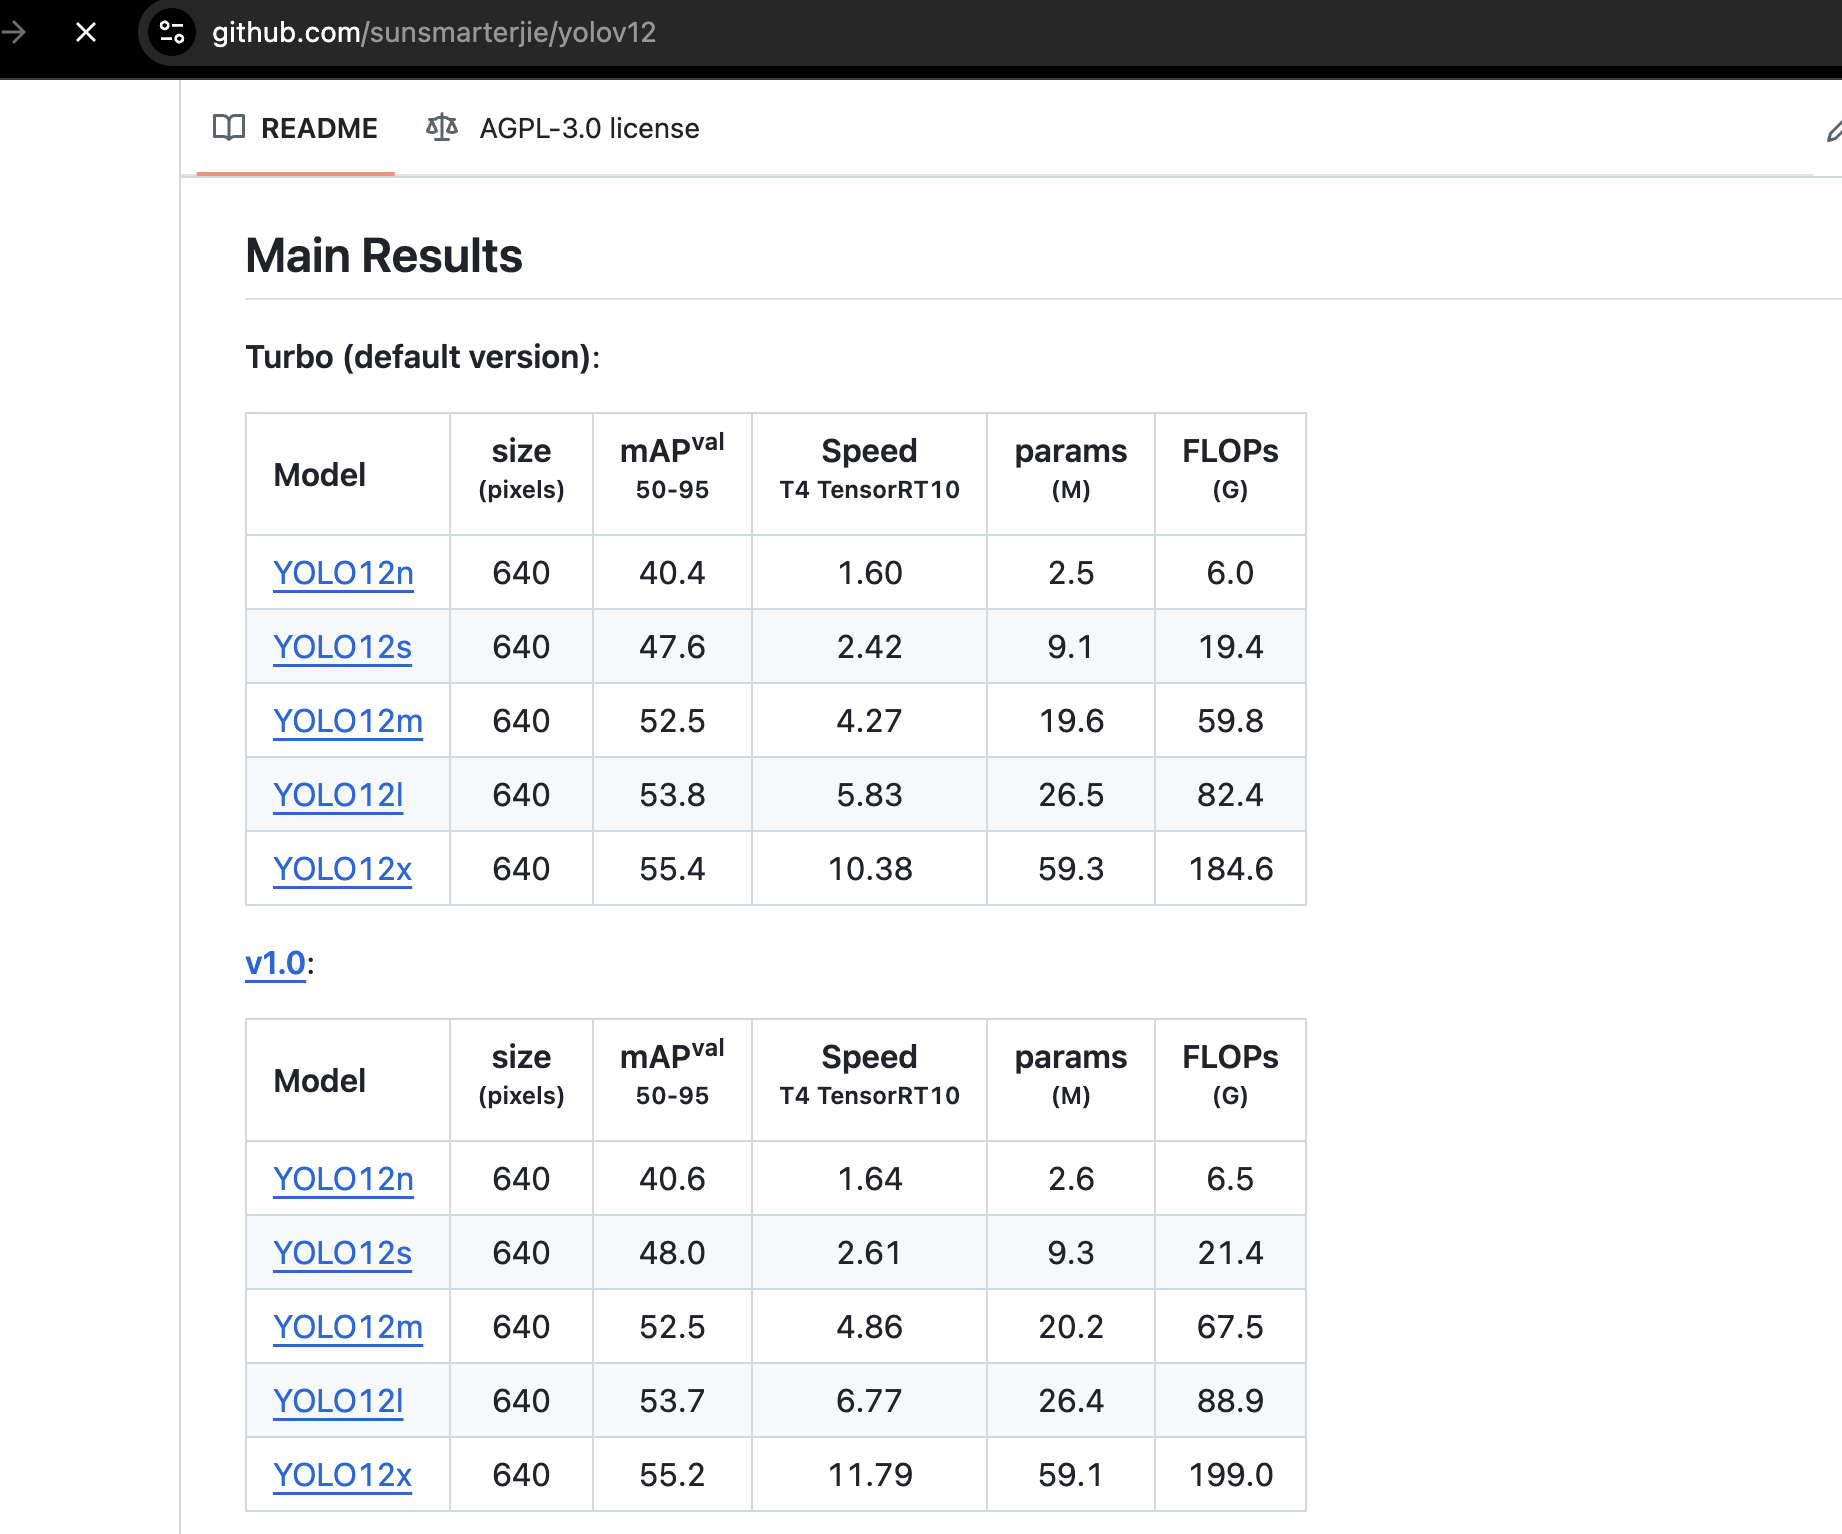The height and width of the screenshot is (1534, 1842).
Task: Click speed value 6.77
Action: tap(870, 1401)
